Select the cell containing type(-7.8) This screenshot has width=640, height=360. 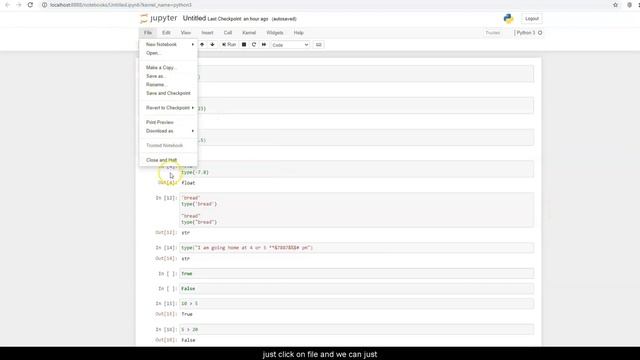(356, 169)
